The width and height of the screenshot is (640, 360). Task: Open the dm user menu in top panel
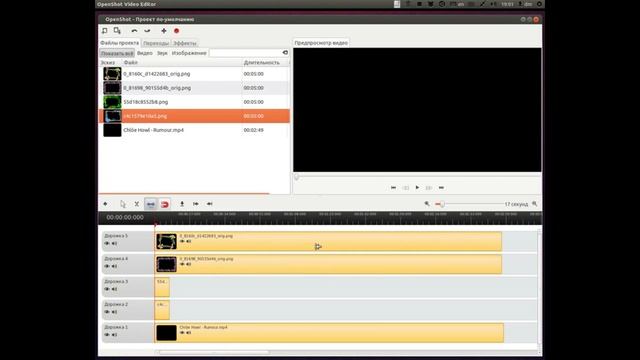point(526,4)
